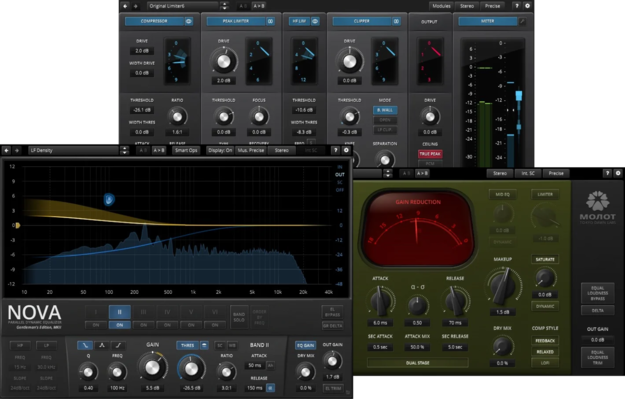Click the link icon beside Peak Limiter module
Image resolution: width=625 pixels, height=399 pixels.
tap(271, 21)
